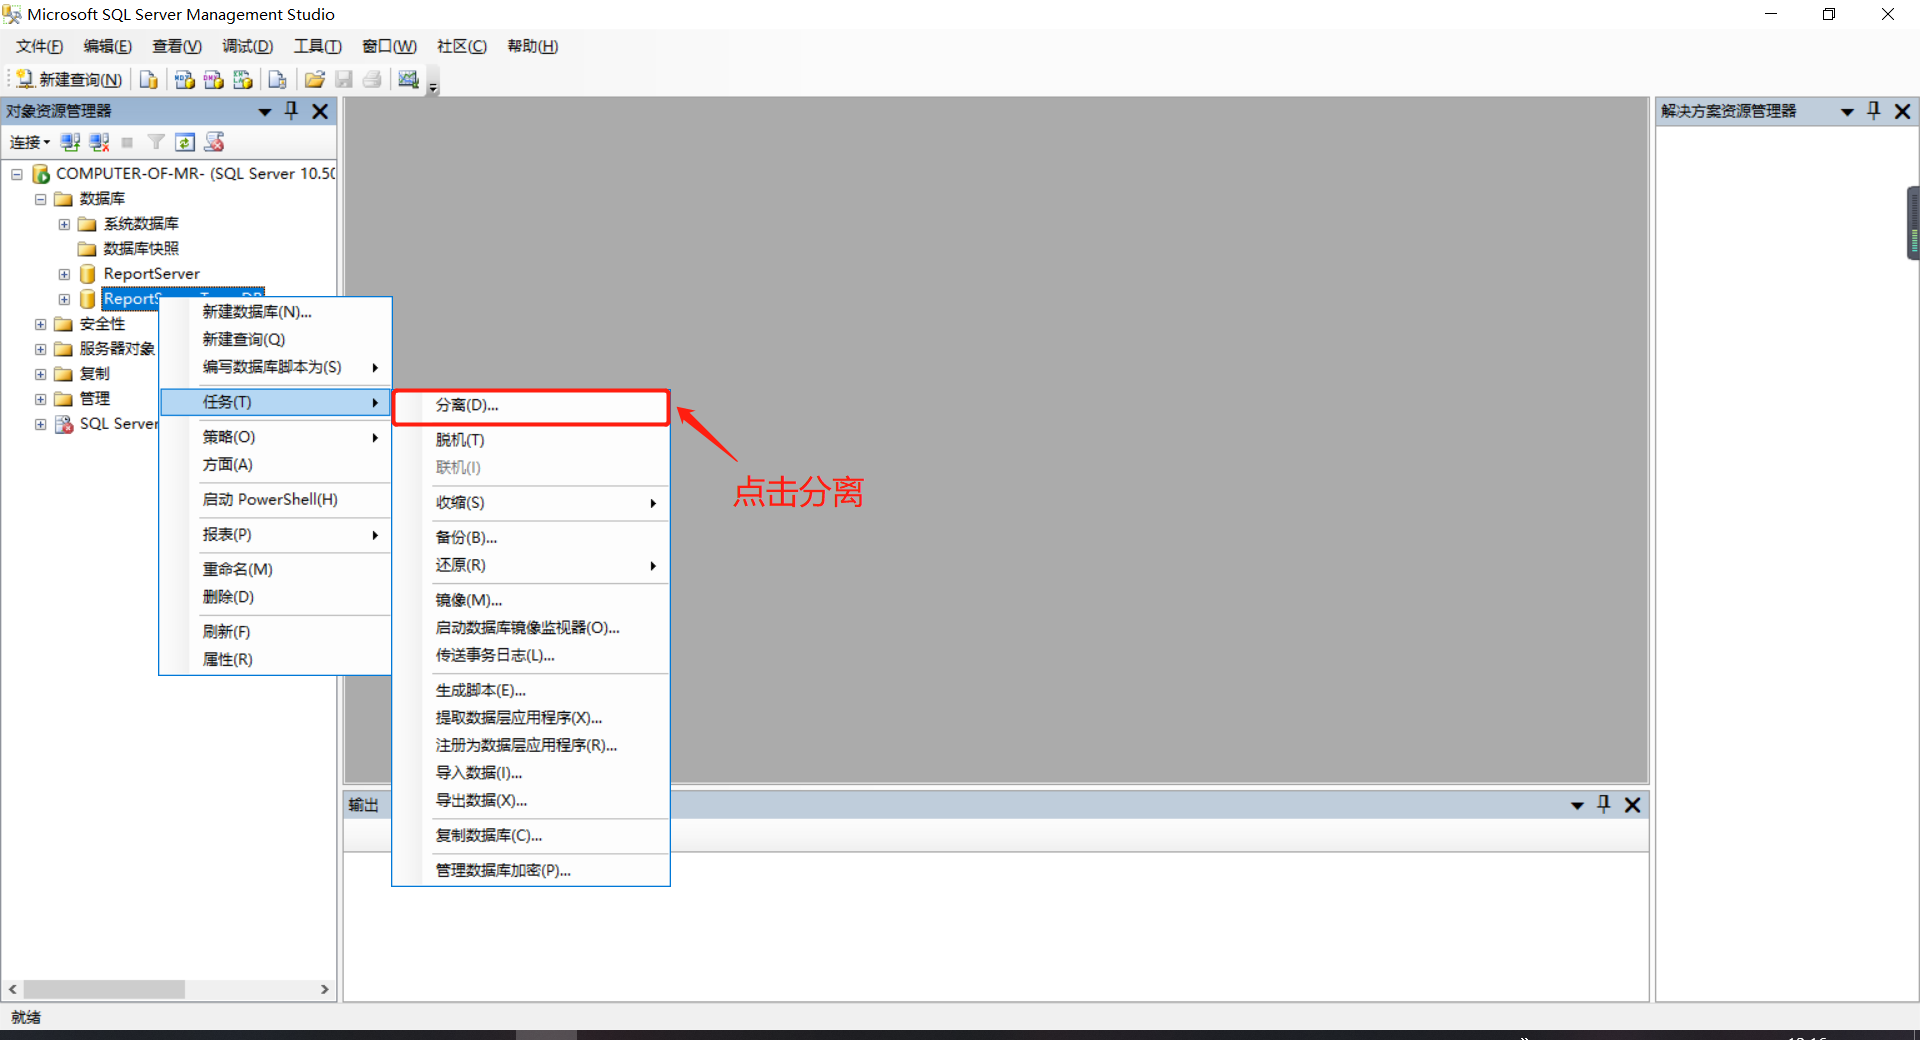Expand the ReportServer database node
Screen dimensions: 1920x1040
(x=64, y=273)
